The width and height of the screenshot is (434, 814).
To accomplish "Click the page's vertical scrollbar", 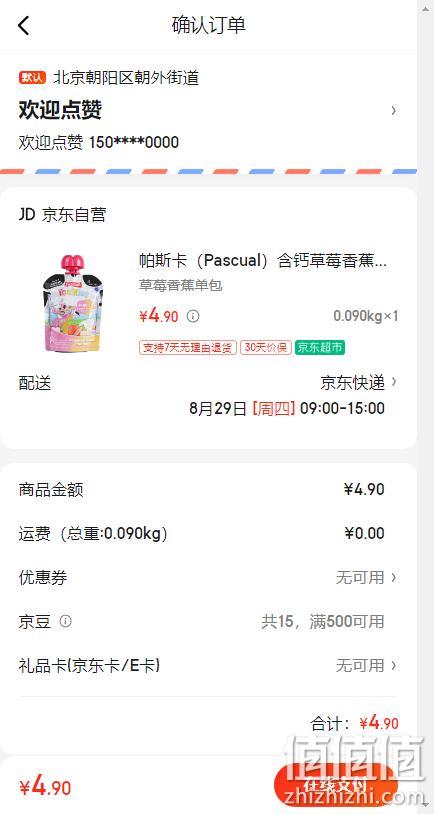I will (x=425, y=407).
